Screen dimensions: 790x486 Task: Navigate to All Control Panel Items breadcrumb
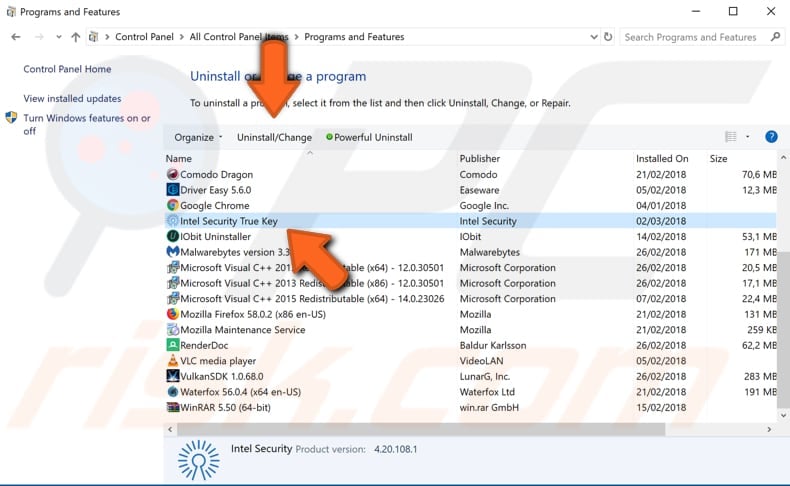click(x=239, y=37)
